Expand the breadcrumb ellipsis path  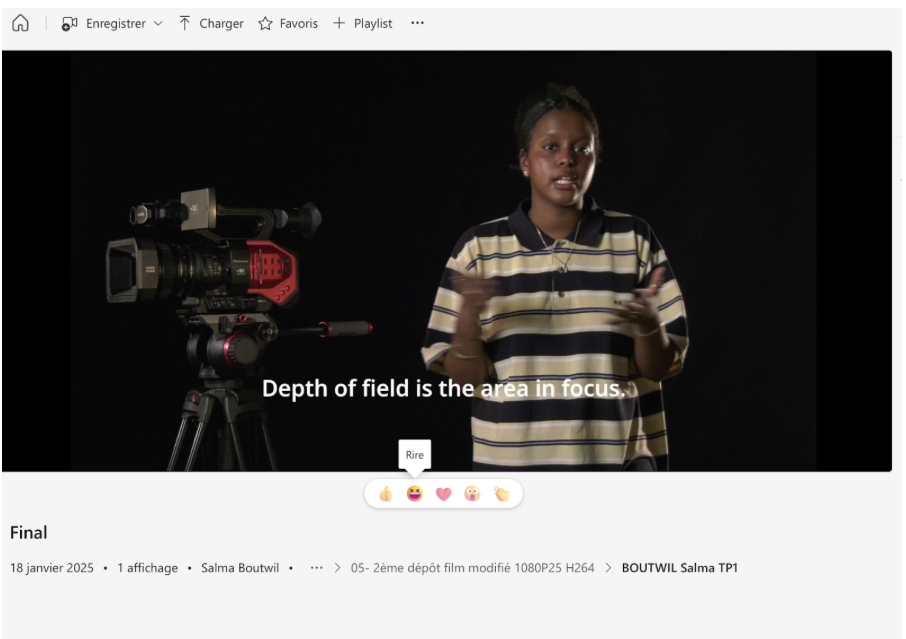pyautogui.click(x=317, y=568)
